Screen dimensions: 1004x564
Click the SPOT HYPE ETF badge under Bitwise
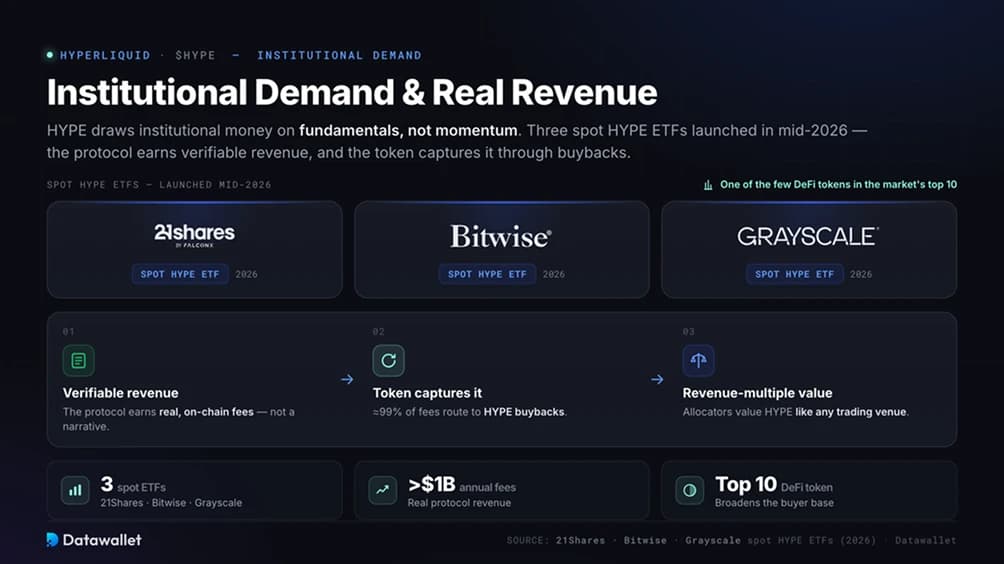(x=487, y=274)
